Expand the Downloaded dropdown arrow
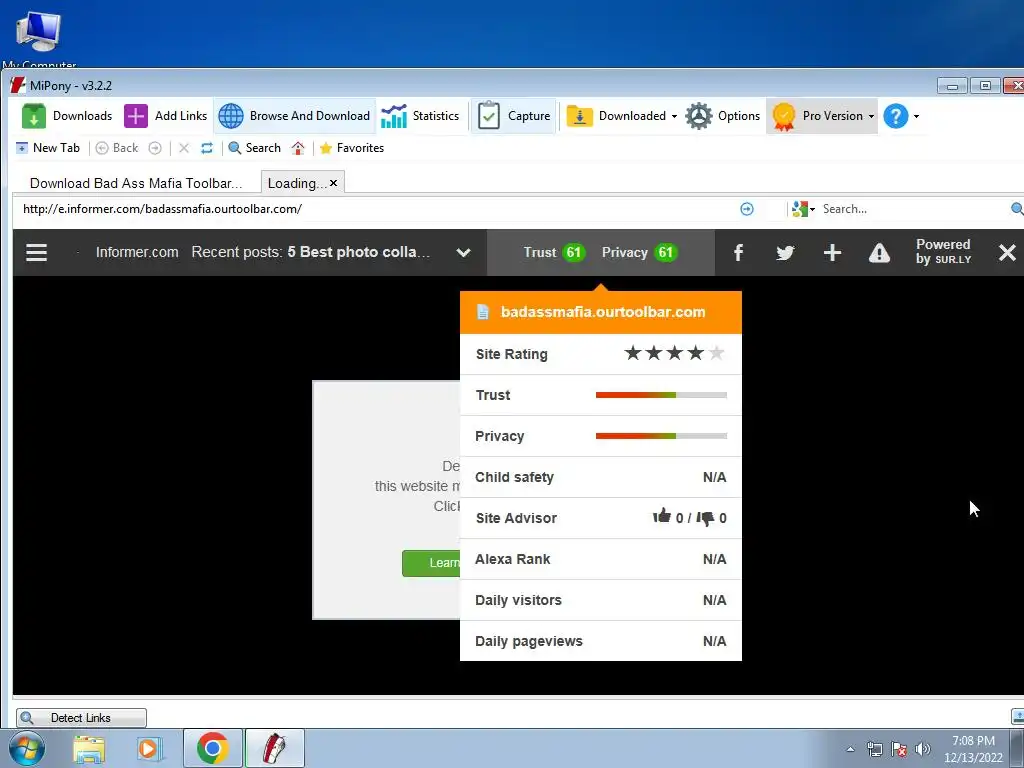The height and width of the screenshot is (768, 1024). [x=674, y=116]
